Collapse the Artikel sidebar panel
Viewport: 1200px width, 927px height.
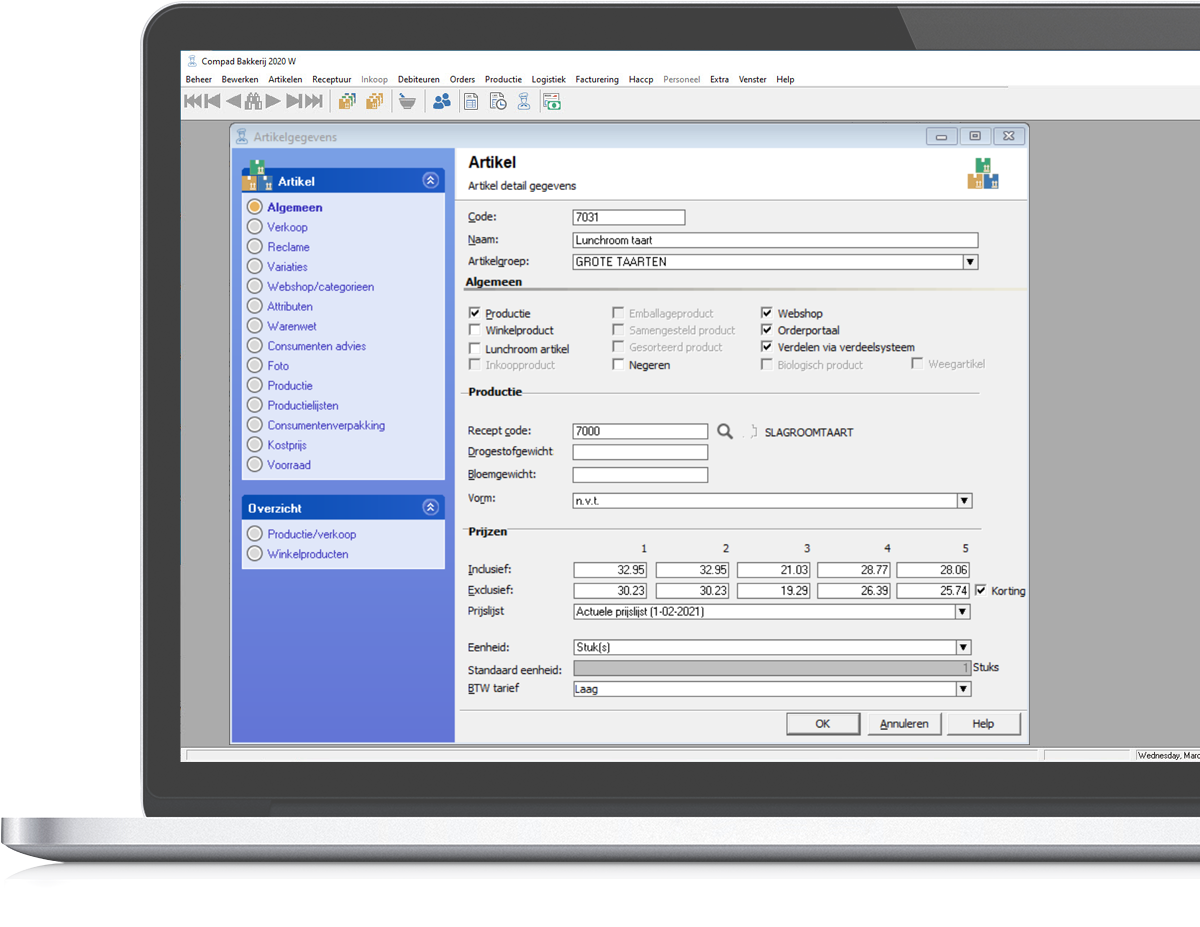point(431,181)
